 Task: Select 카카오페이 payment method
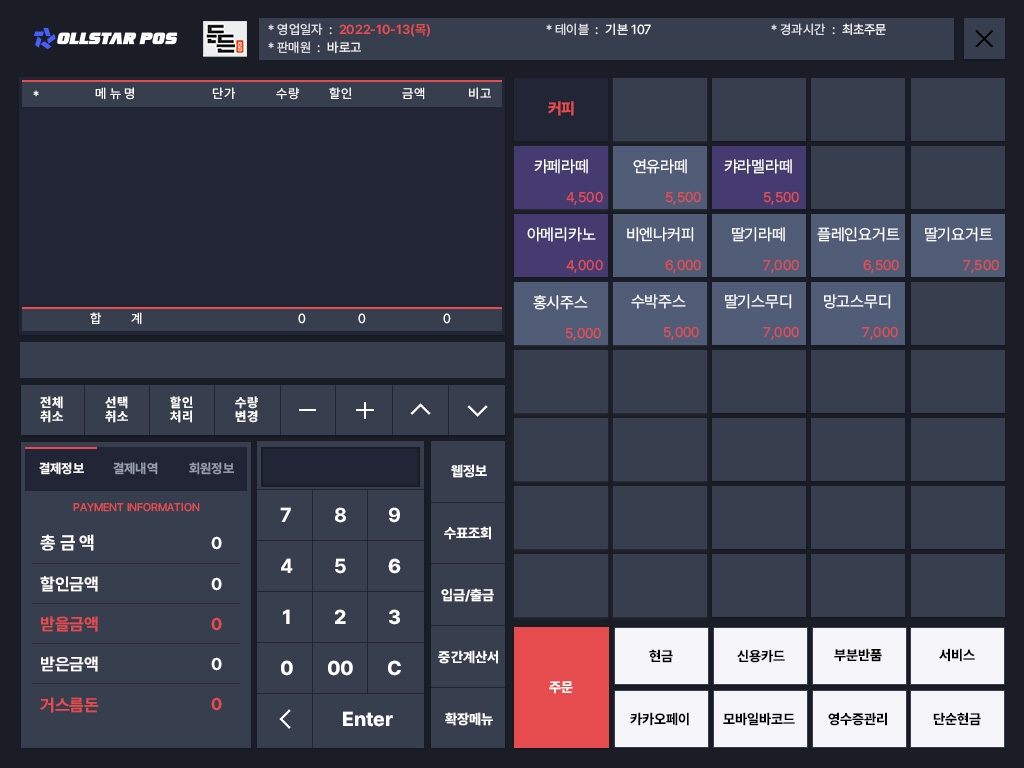coord(660,718)
